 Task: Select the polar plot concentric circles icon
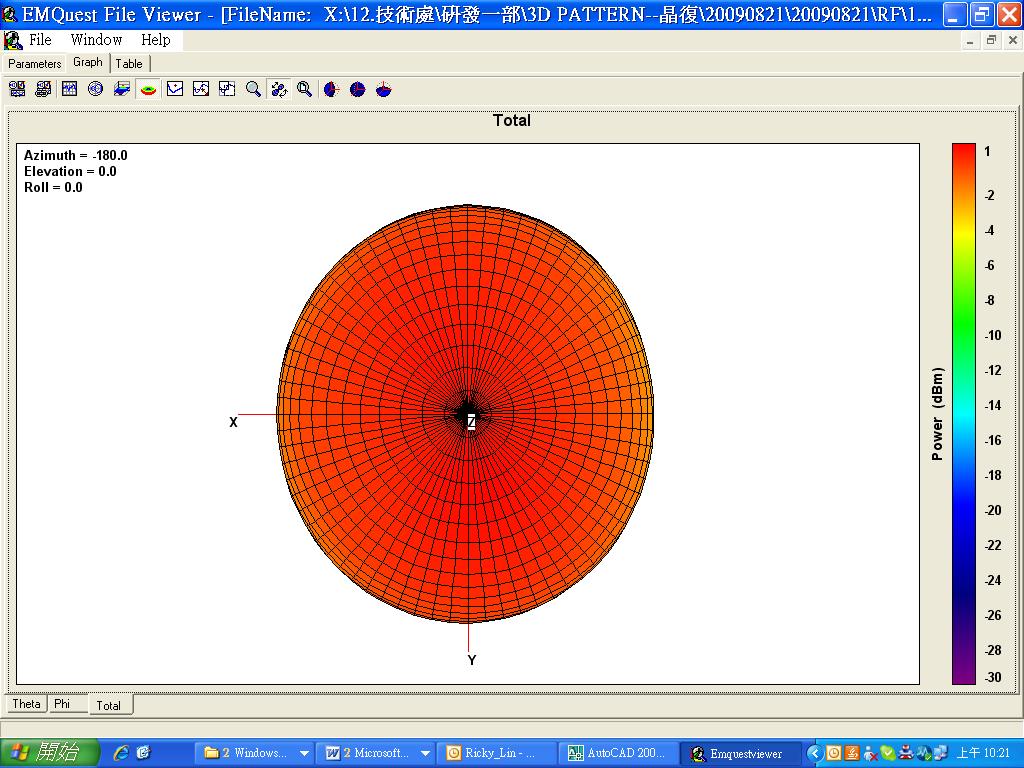pyautogui.click(x=96, y=89)
